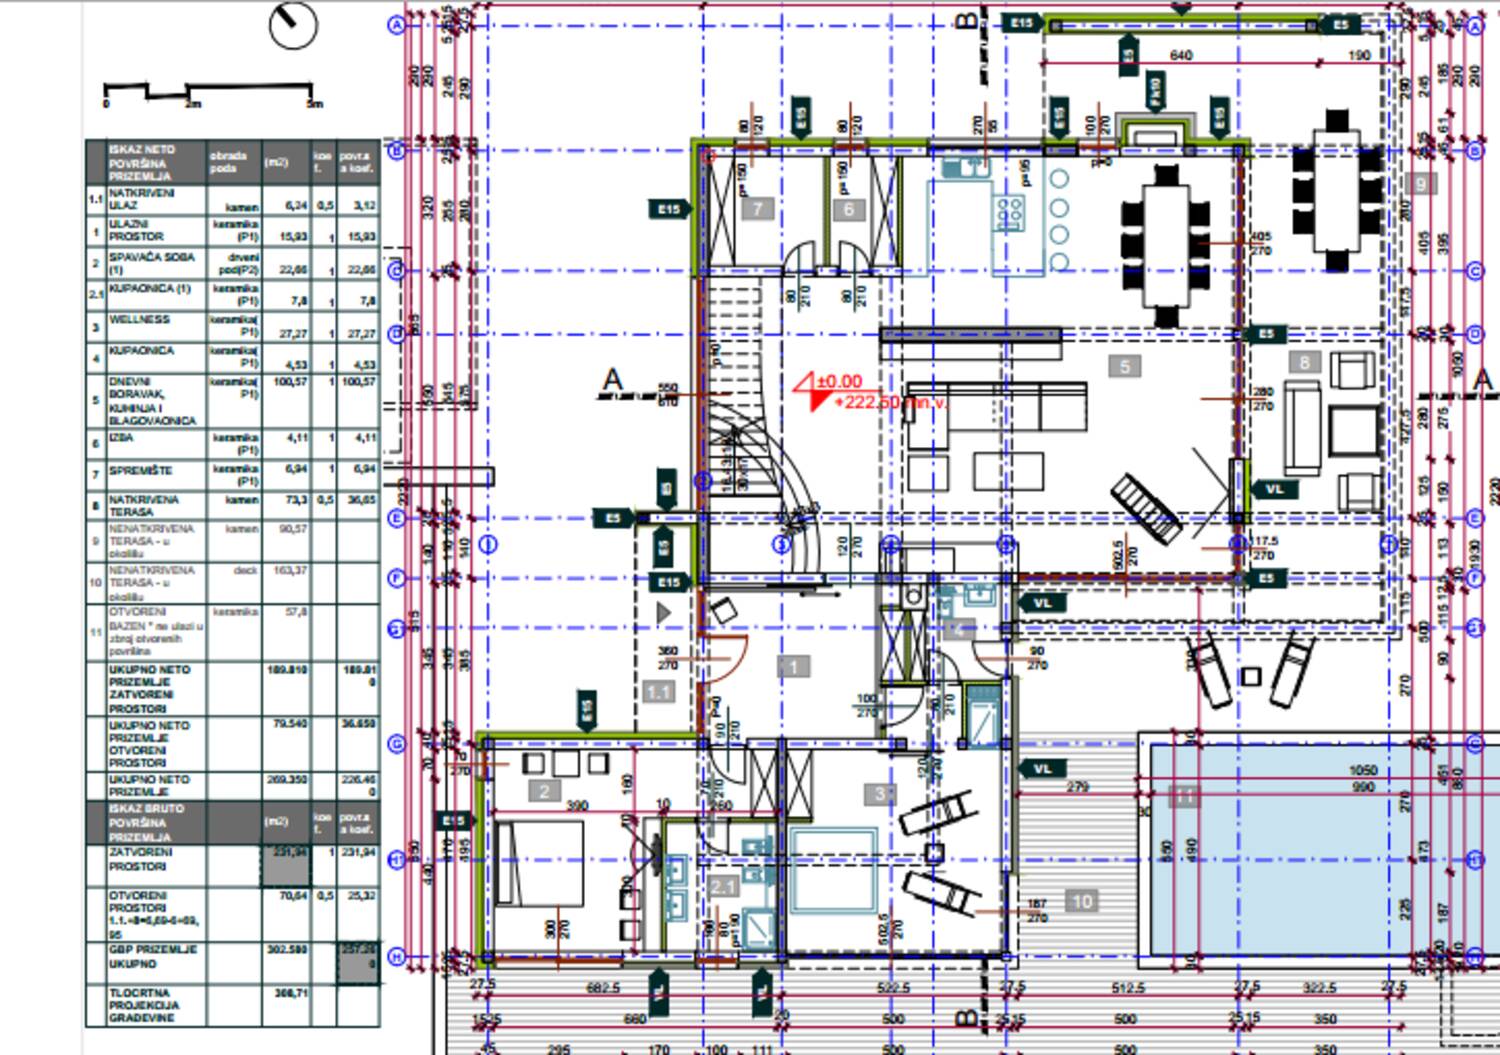Image resolution: width=1500 pixels, height=1055 pixels.
Task: Click the large section letter A at left
Action: tap(613, 380)
